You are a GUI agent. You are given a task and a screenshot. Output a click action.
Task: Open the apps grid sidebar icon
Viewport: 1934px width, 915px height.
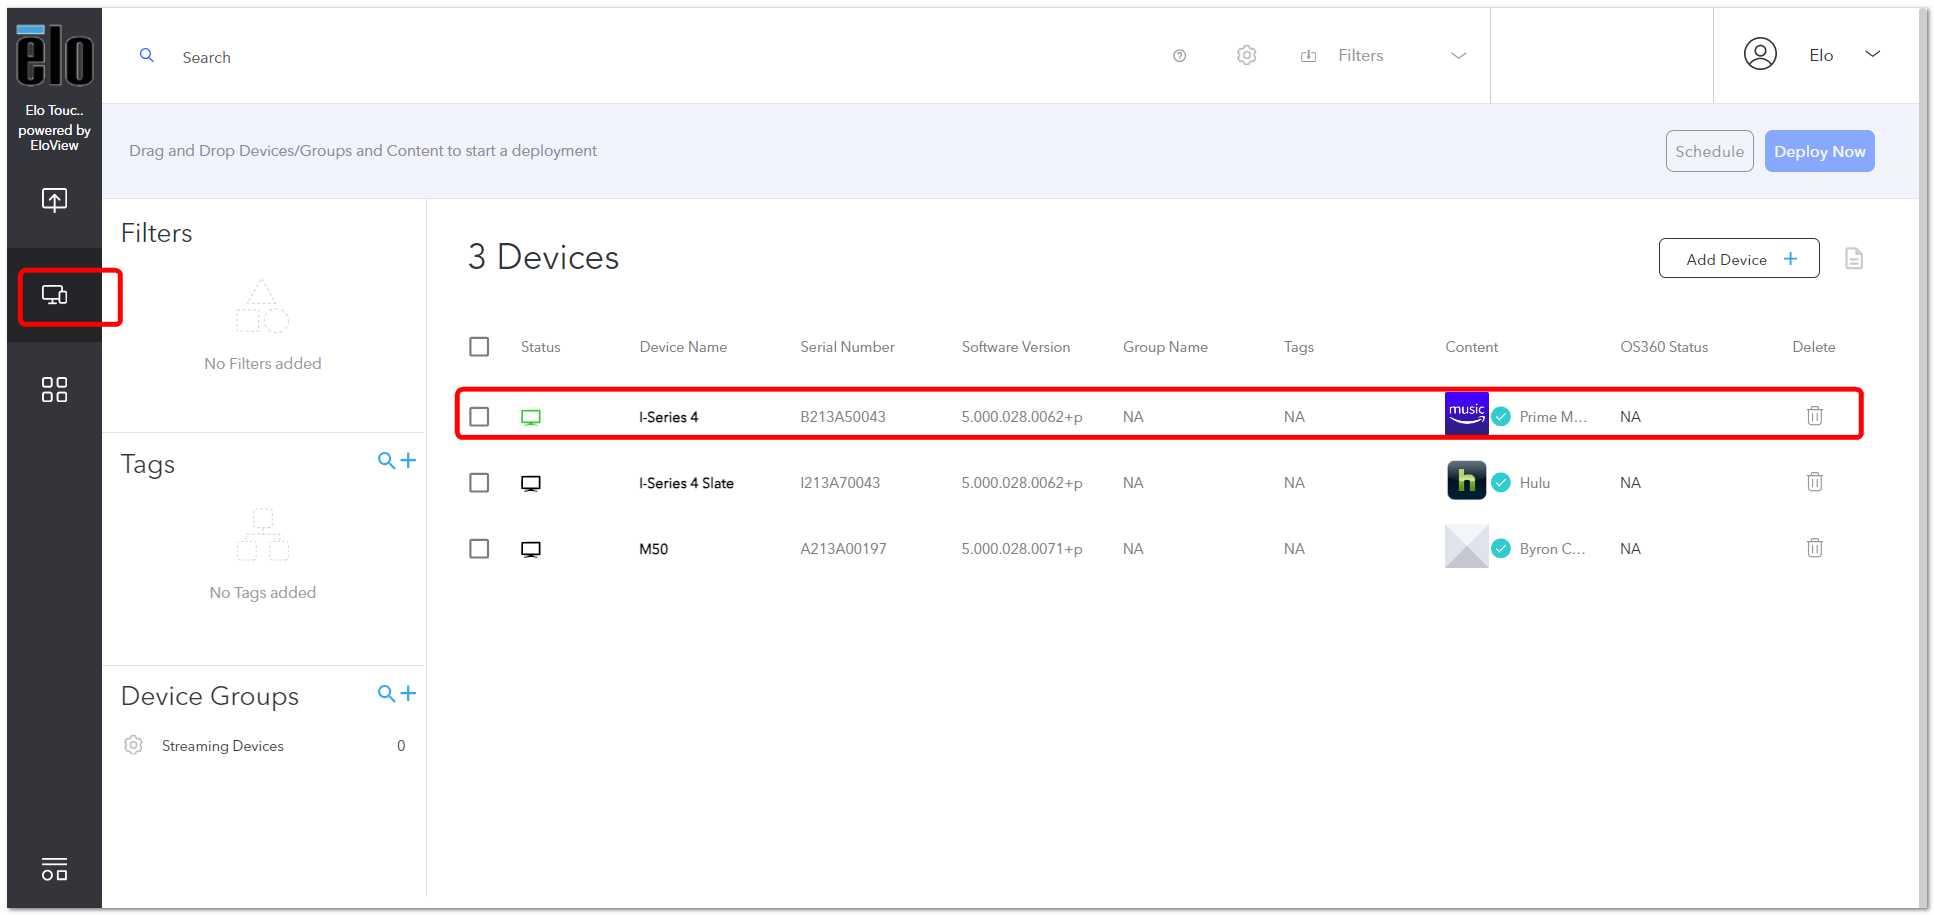[54, 389]
